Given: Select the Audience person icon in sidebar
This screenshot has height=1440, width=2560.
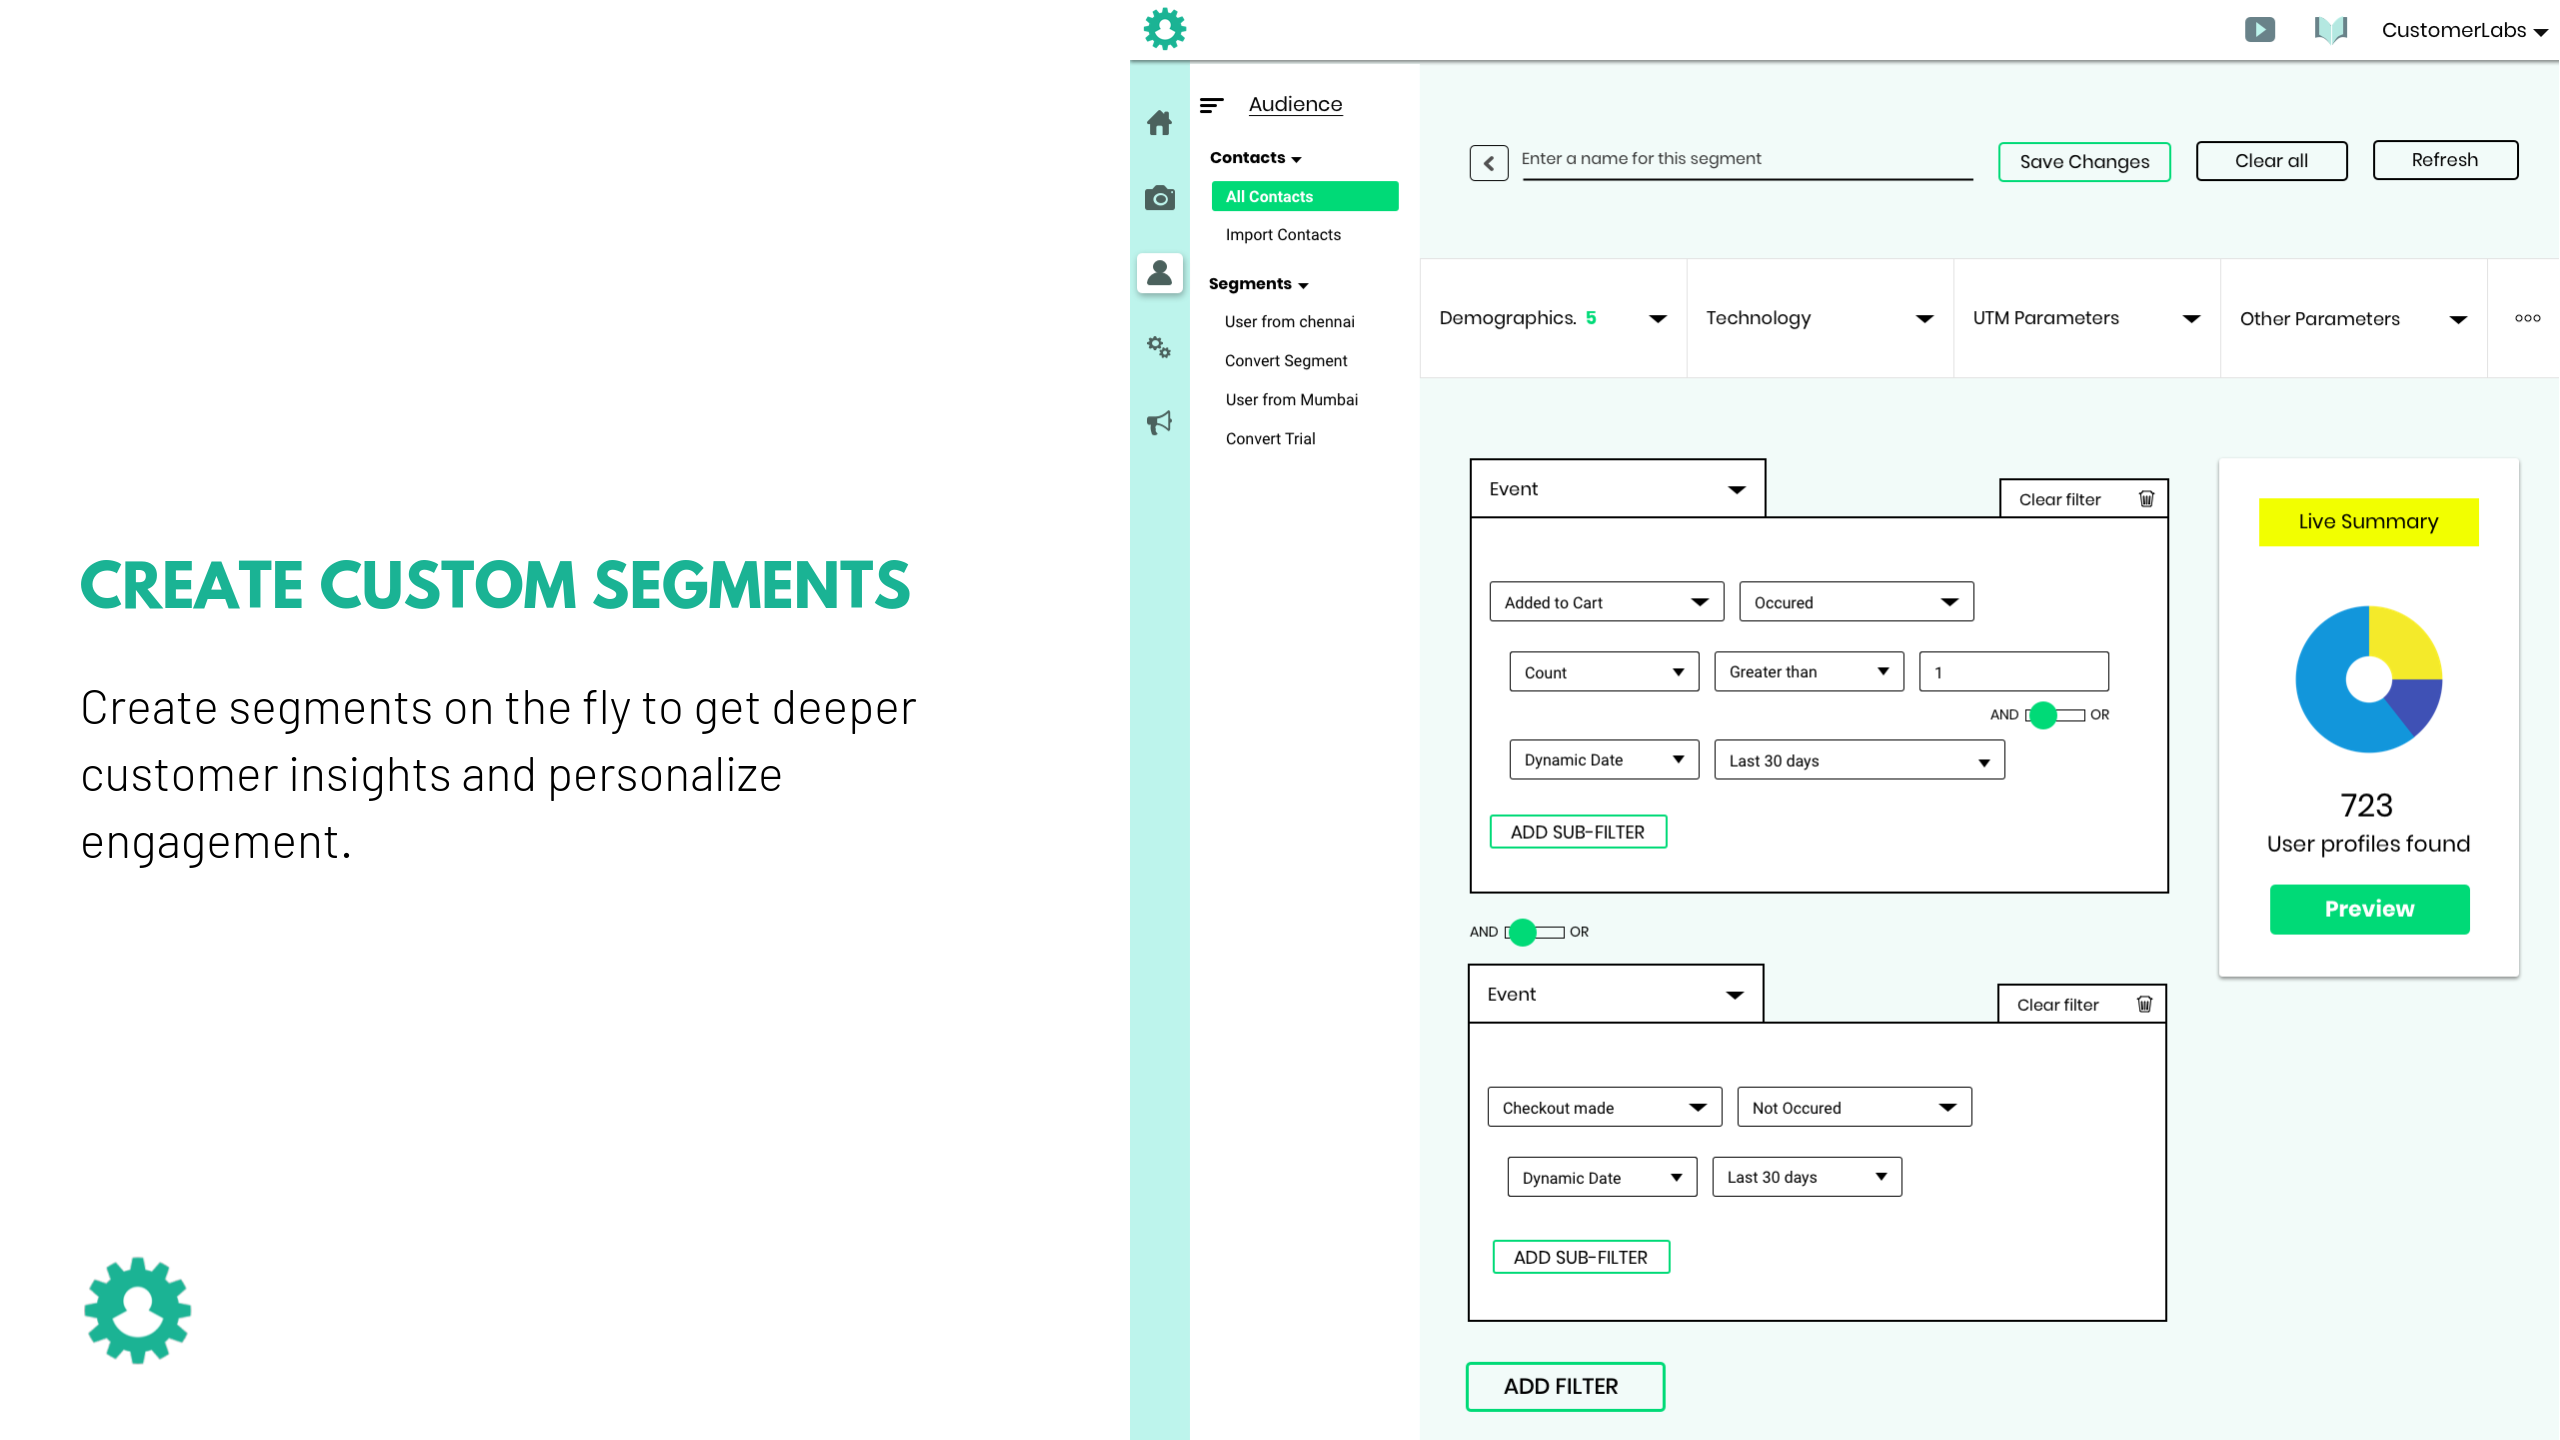Looking at the screenshot, I should [1159, 272].
